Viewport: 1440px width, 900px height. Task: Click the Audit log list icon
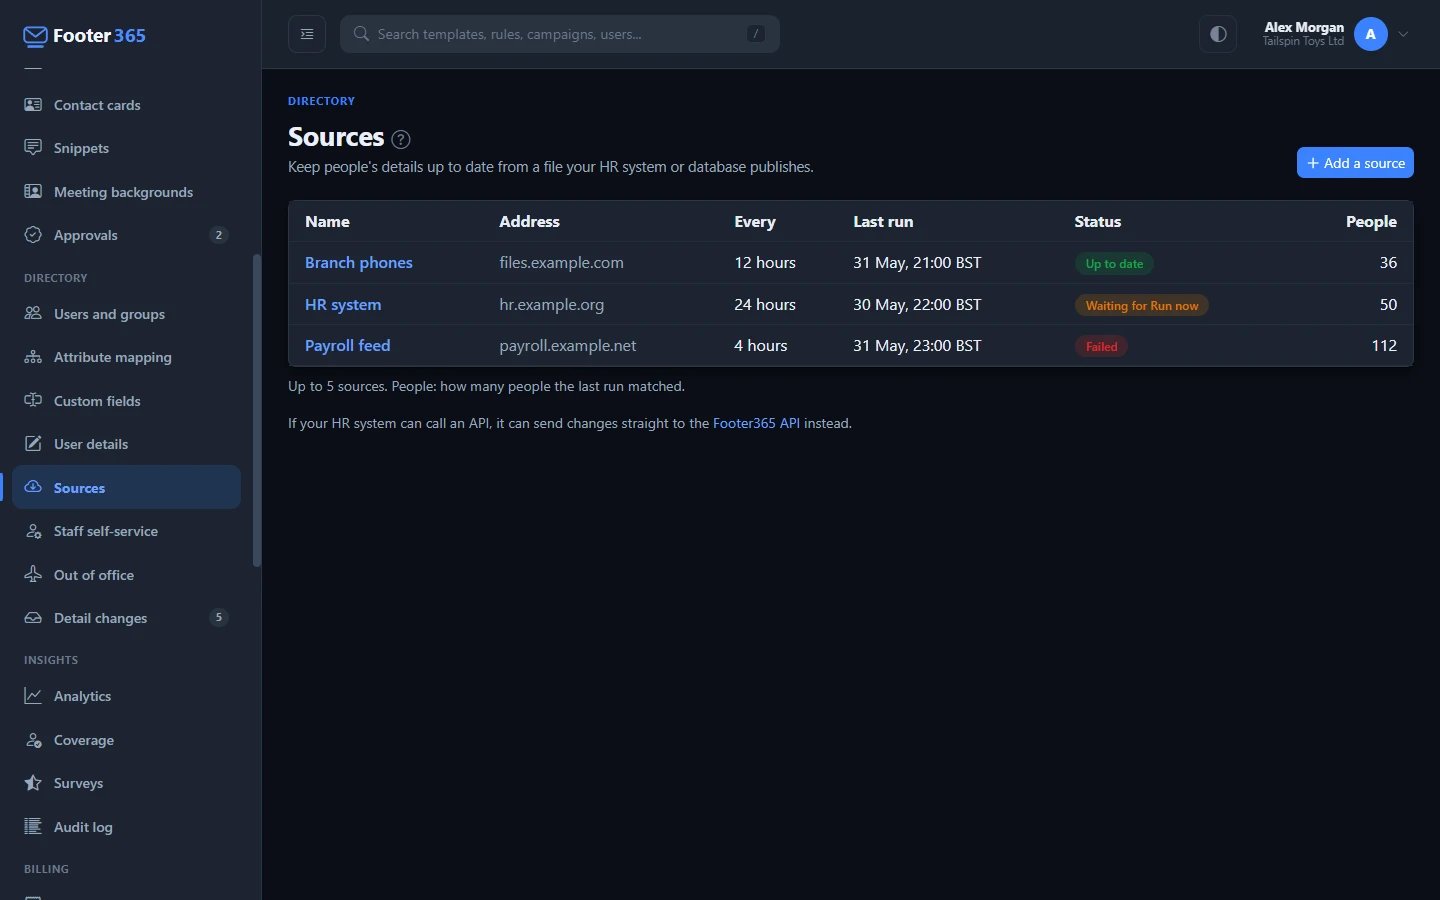click(x=33, y=826)
